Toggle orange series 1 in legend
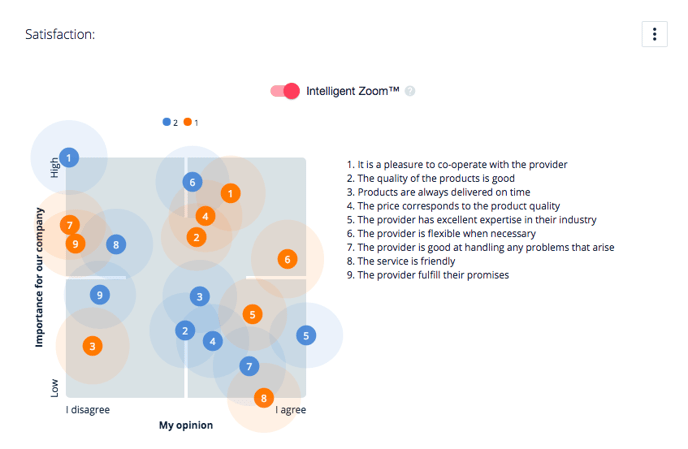 [191, 122]
